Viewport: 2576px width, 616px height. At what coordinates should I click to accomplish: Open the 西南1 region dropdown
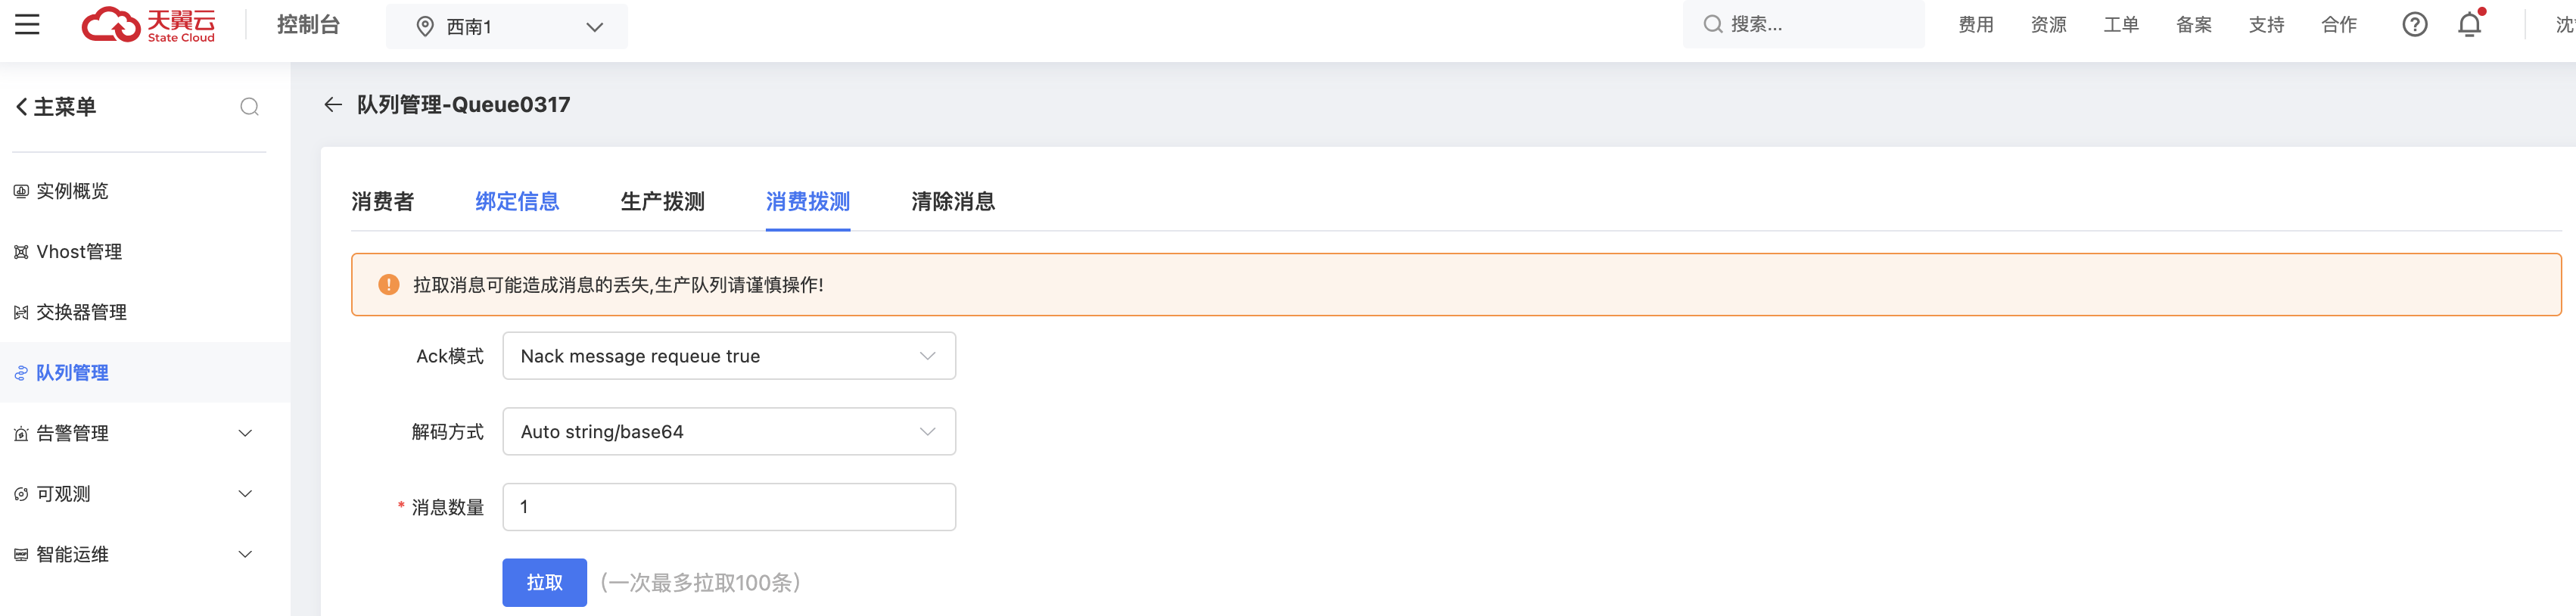tap(507, 26)
